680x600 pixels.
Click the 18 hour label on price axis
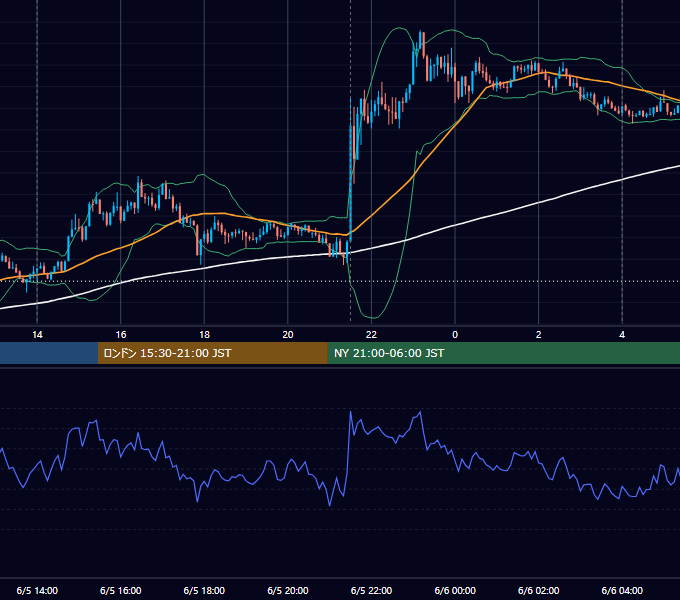pos(204,335)
